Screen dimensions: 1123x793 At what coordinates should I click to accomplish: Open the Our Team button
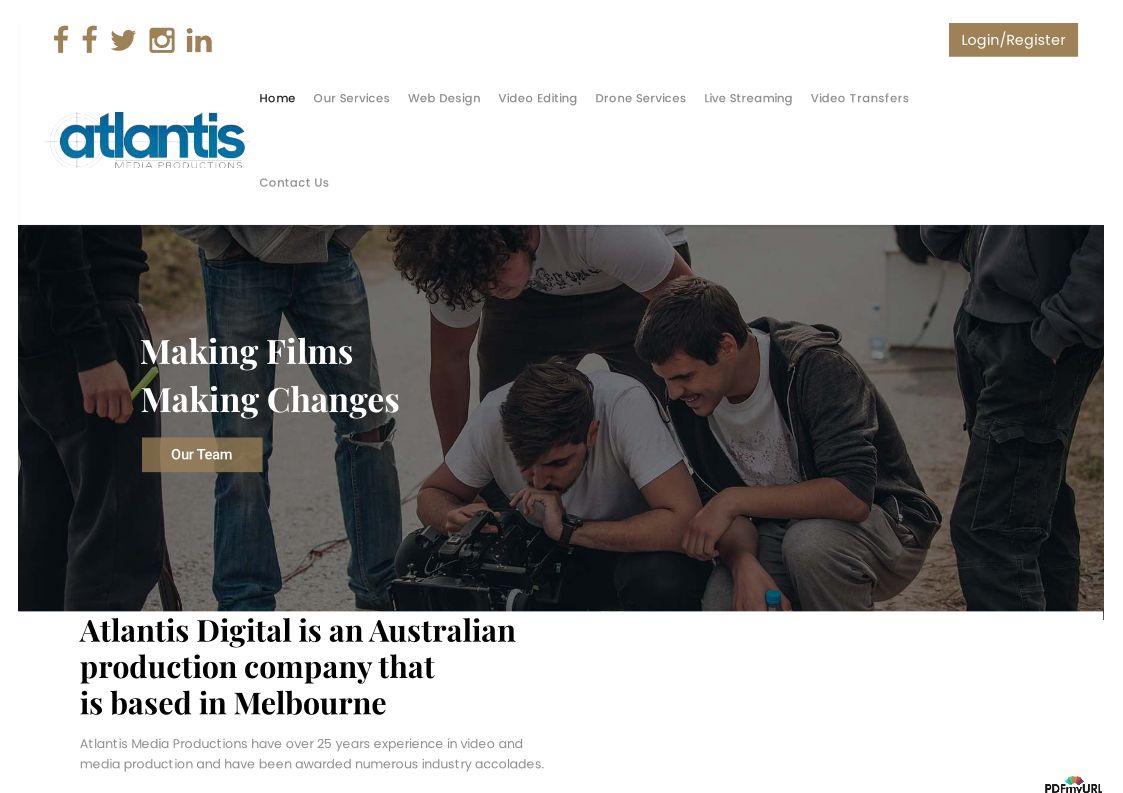click(x=202, y=454)
